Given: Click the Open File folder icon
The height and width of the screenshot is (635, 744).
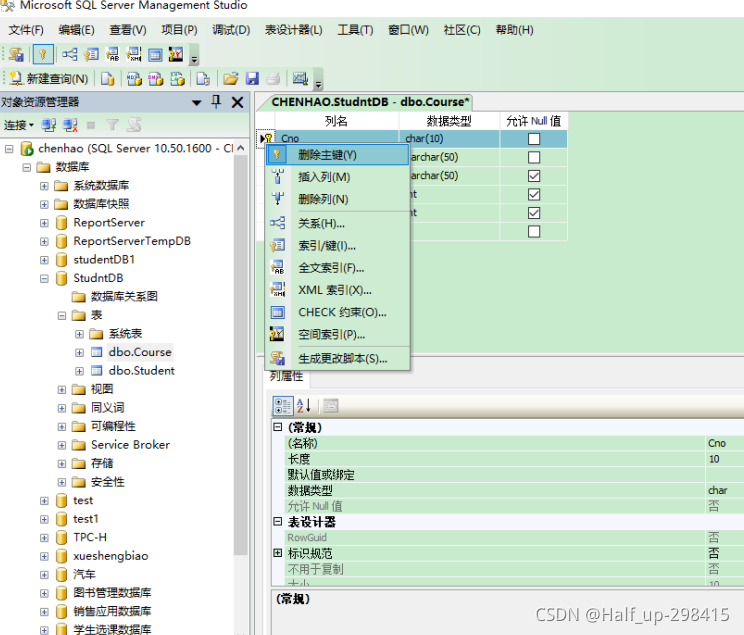Looking at the screenshot, I should coord(231,78).
